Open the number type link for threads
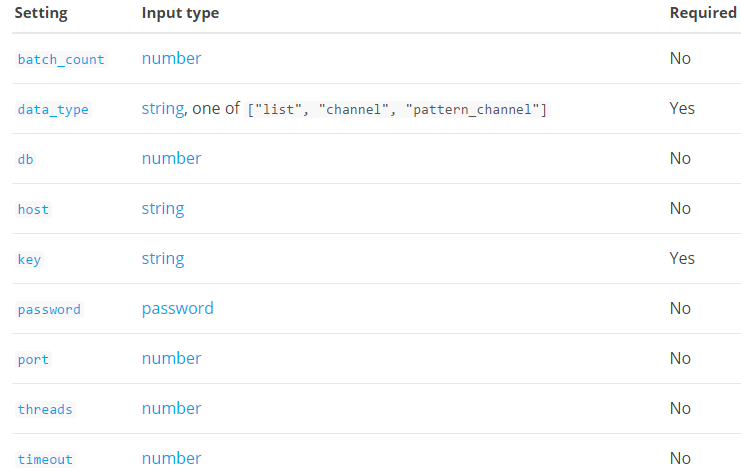The height and width of the screenshot is (475, 741). pos(171,408)
